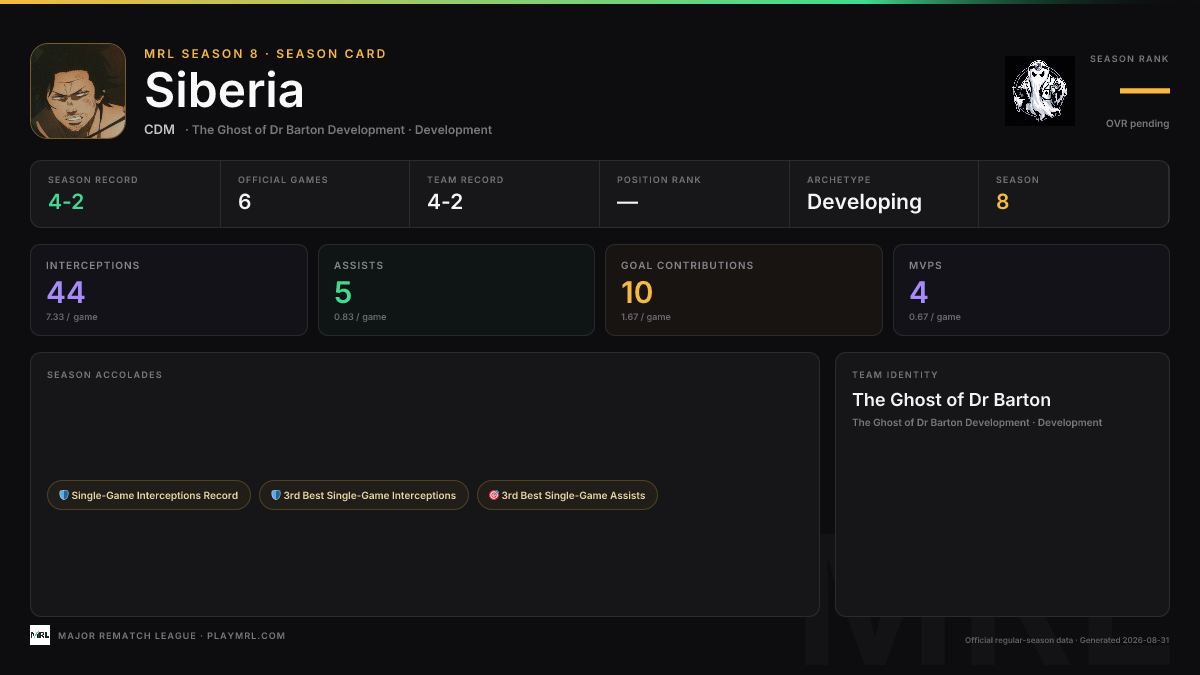Click the Interceptions total 44
The image size is (1200, 675).
click(66, 293)
